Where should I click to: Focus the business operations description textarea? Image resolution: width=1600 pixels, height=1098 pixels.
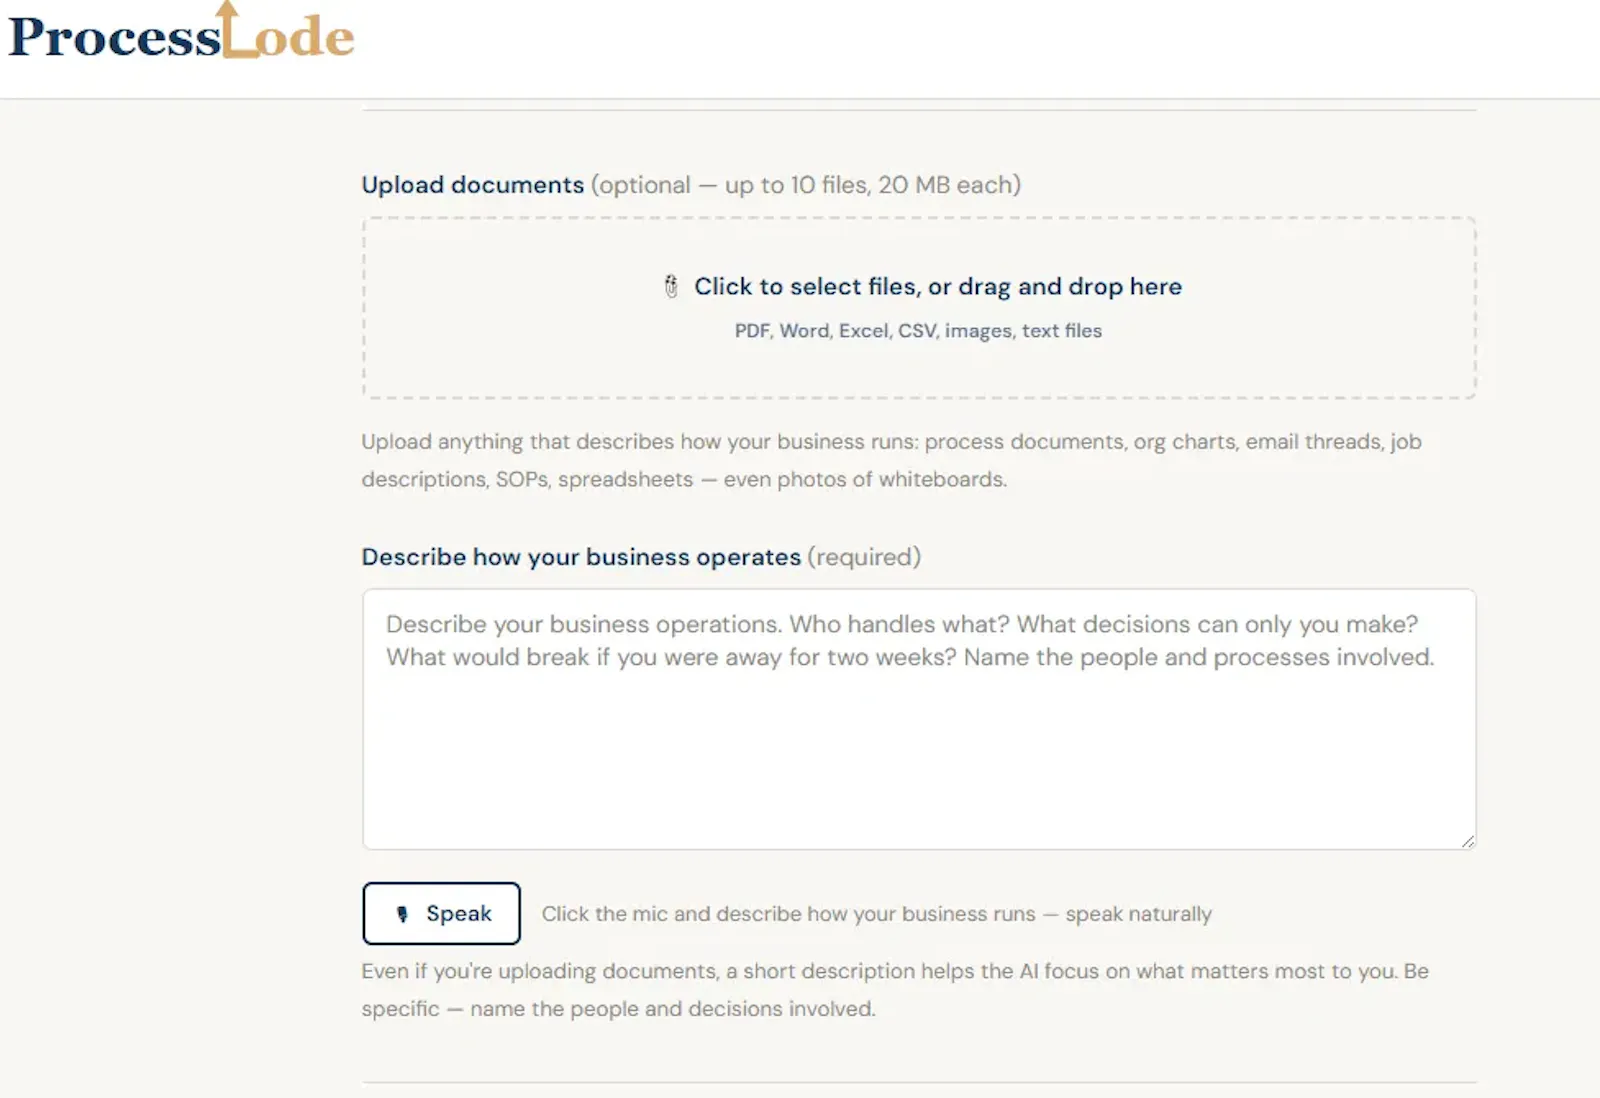click(x=919, y=719)
